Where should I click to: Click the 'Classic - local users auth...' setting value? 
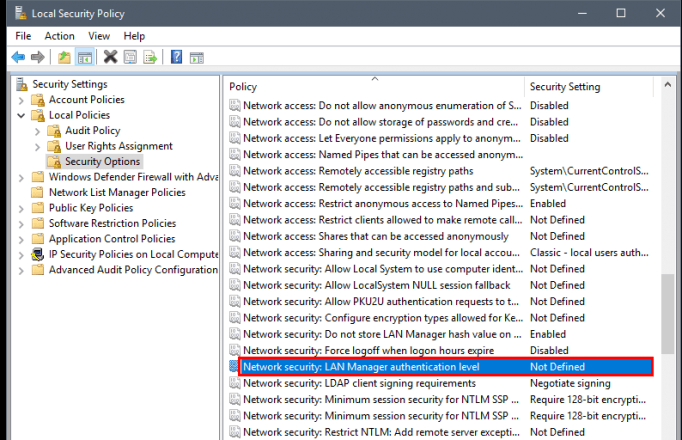[589, 253]
